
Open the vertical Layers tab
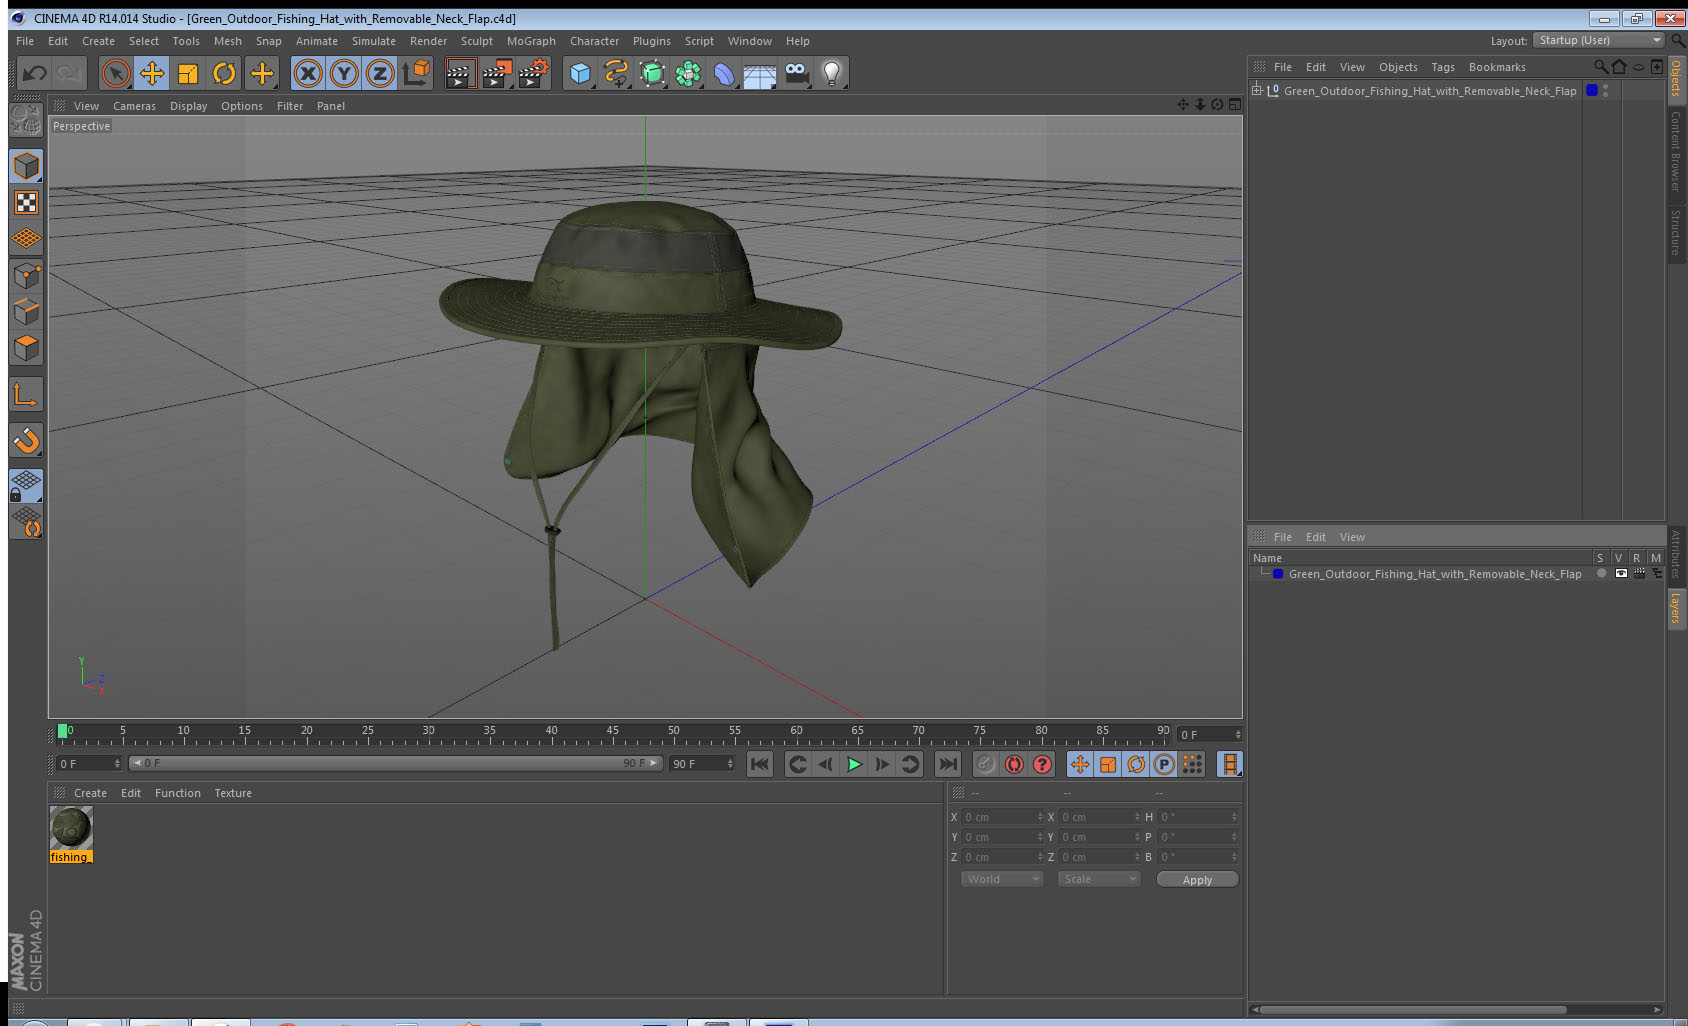[1675, 607]
